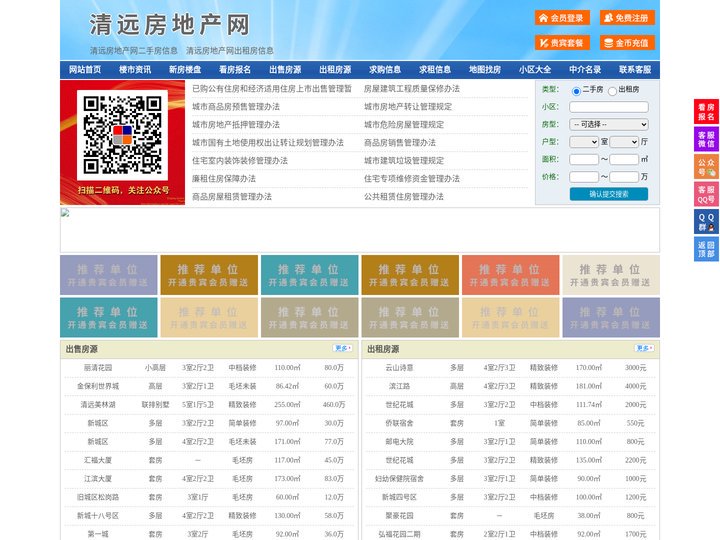The image size is (720, 540).
Task: Open 公共租赁住房管理办法 link
Action: (x=404, y=197)
